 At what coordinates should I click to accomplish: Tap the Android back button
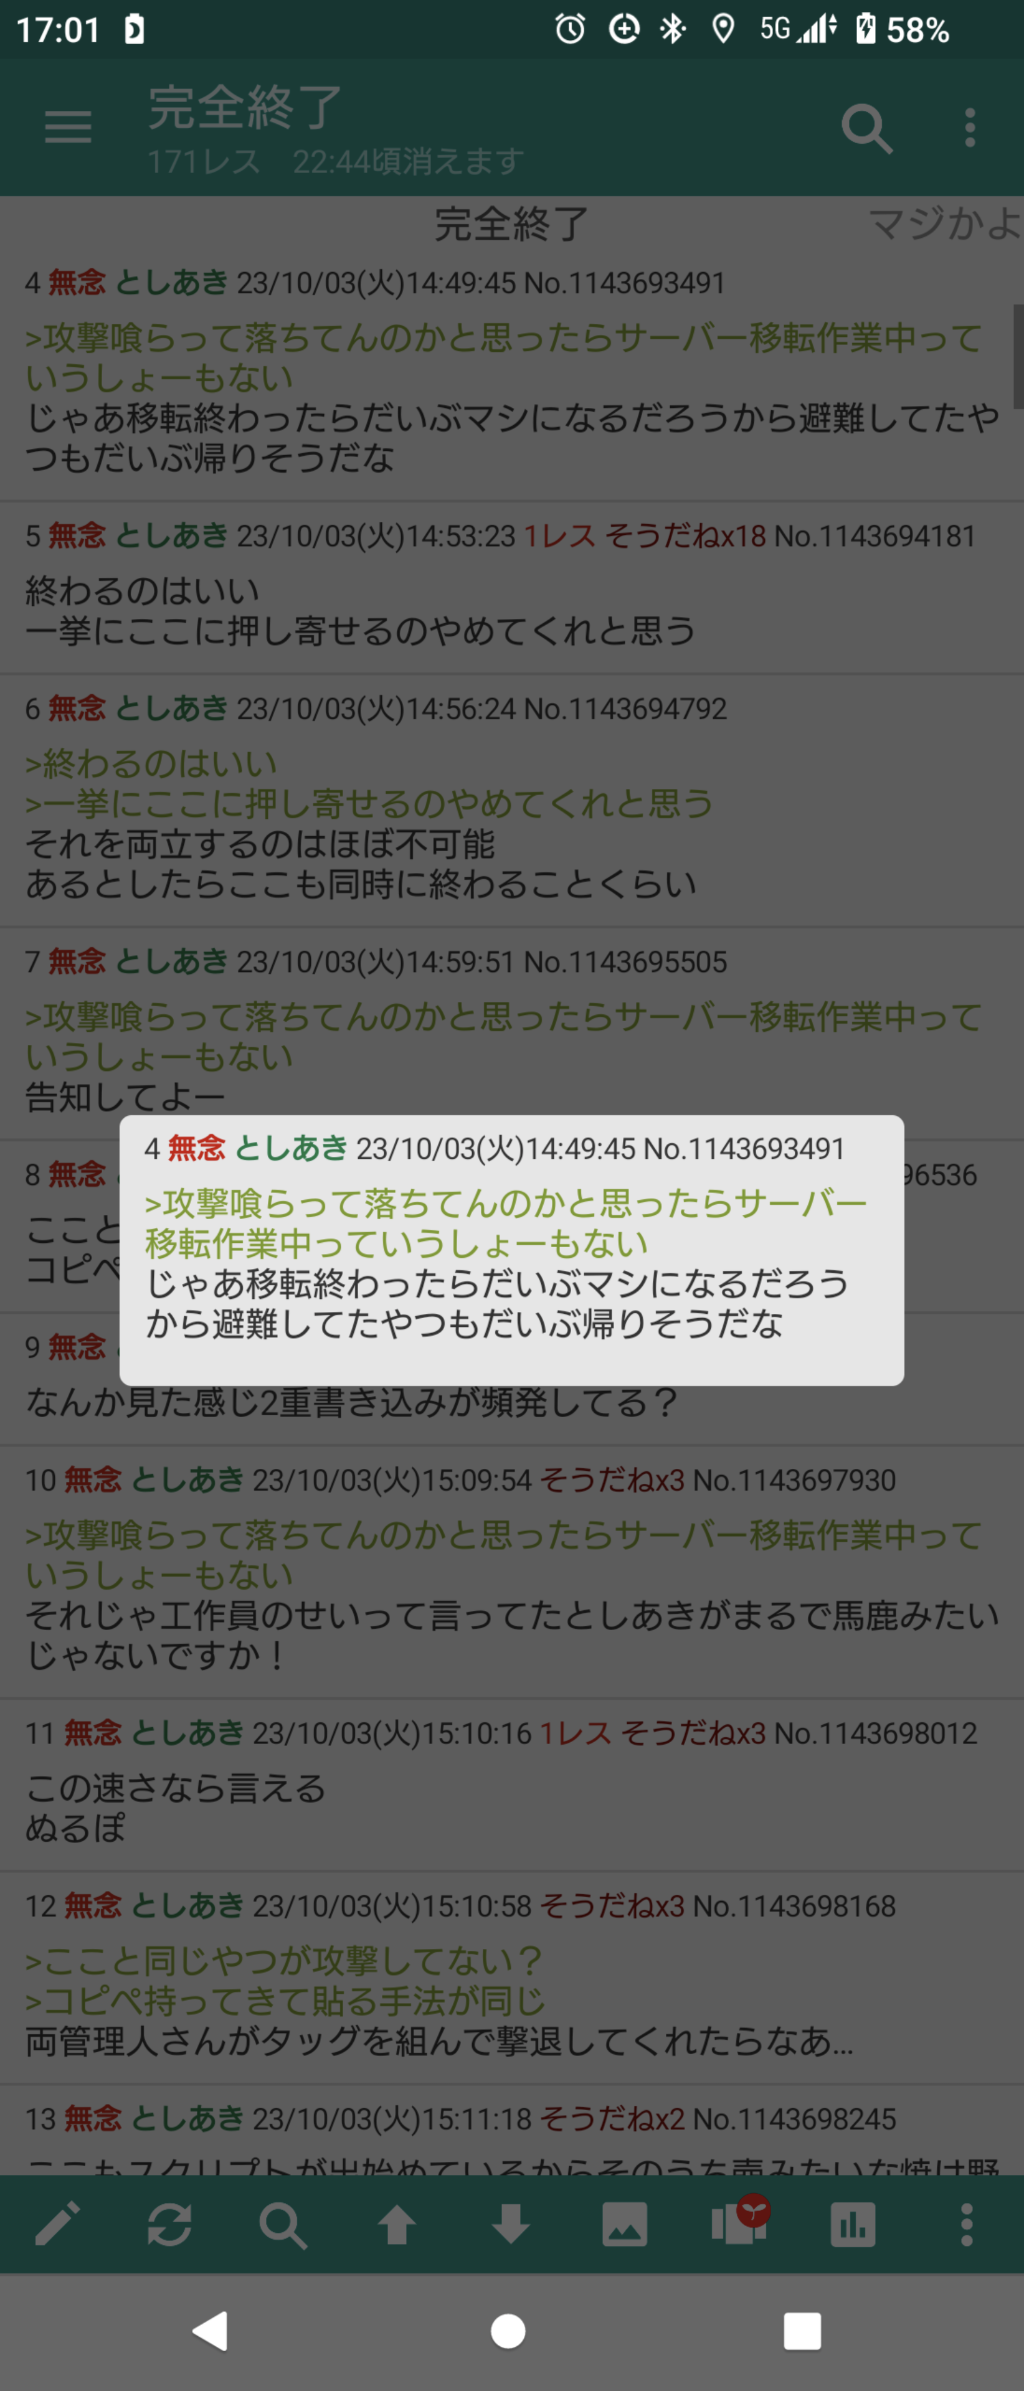pyautogui.click(x=210, y=2331)
